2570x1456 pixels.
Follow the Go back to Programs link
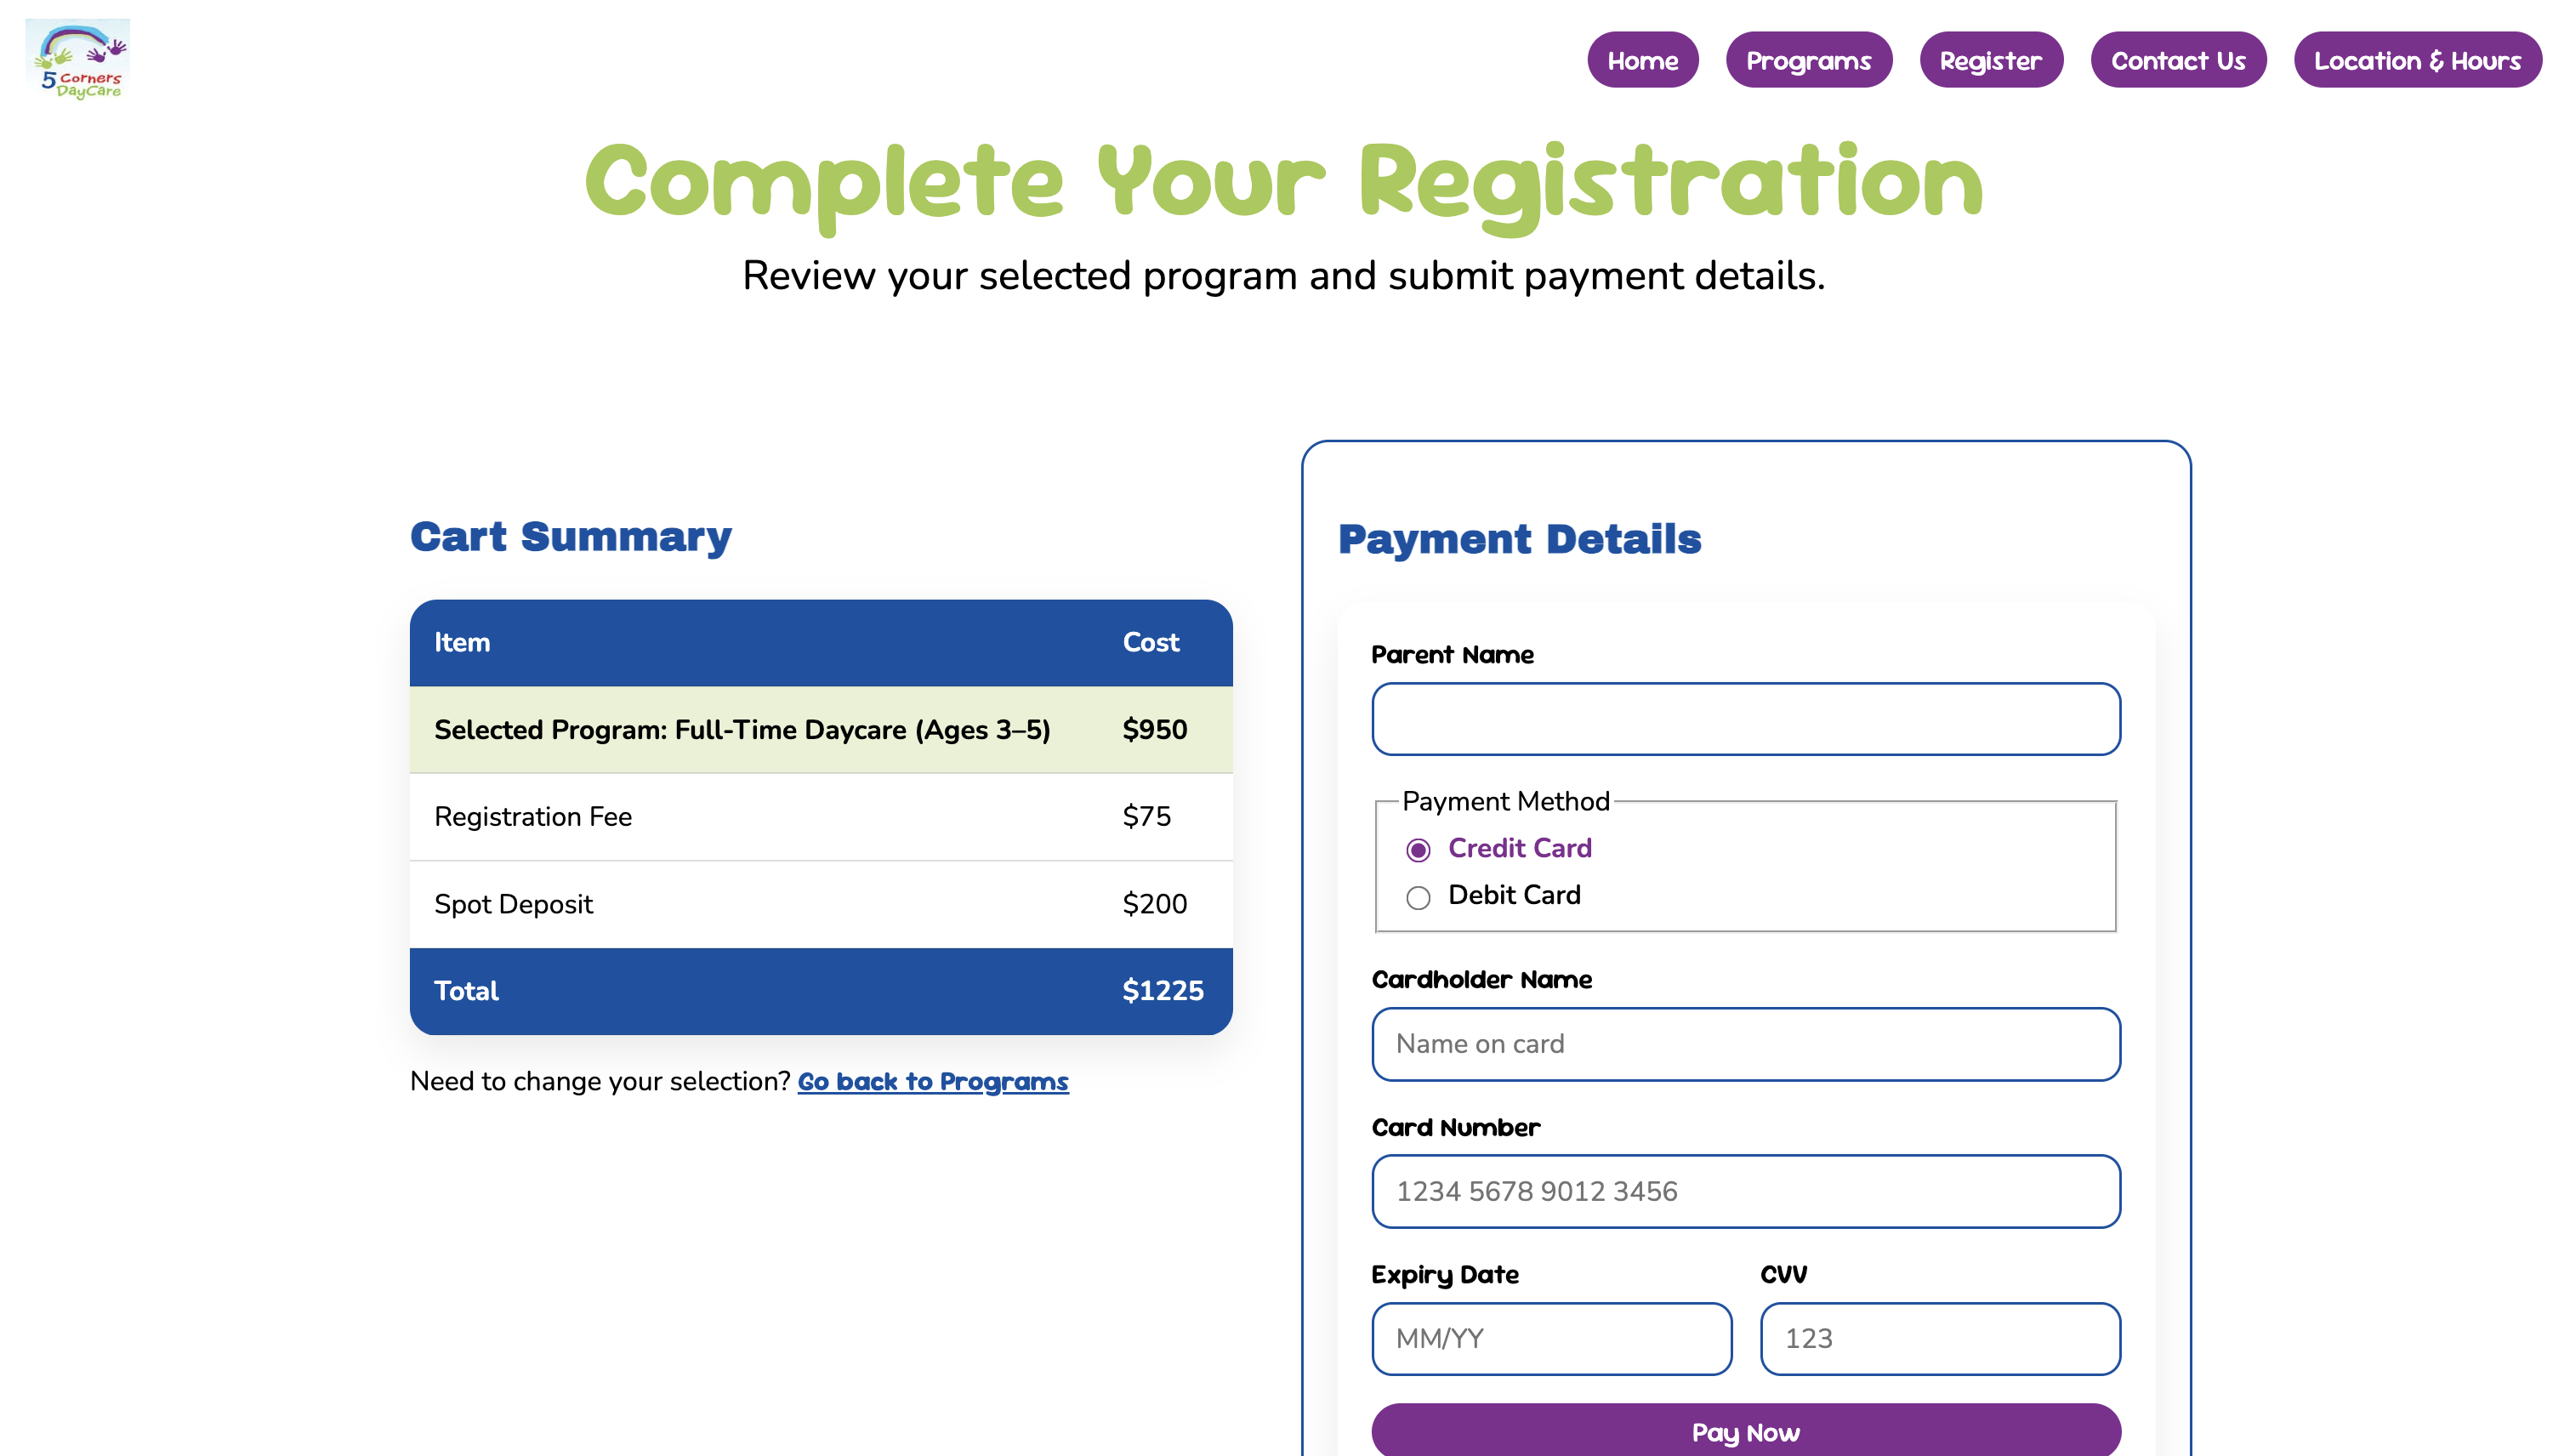933,1081
